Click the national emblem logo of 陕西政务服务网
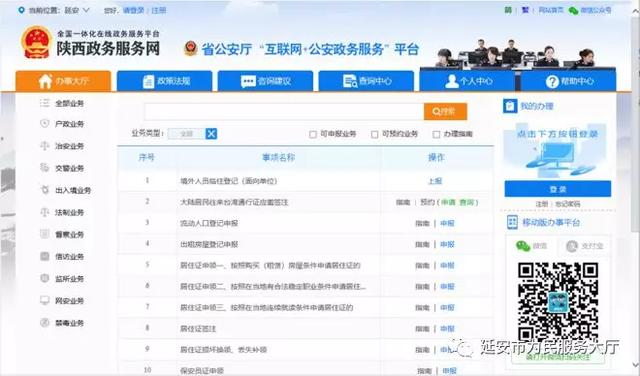This screenshot has width=640, height=376. point(37,43)
